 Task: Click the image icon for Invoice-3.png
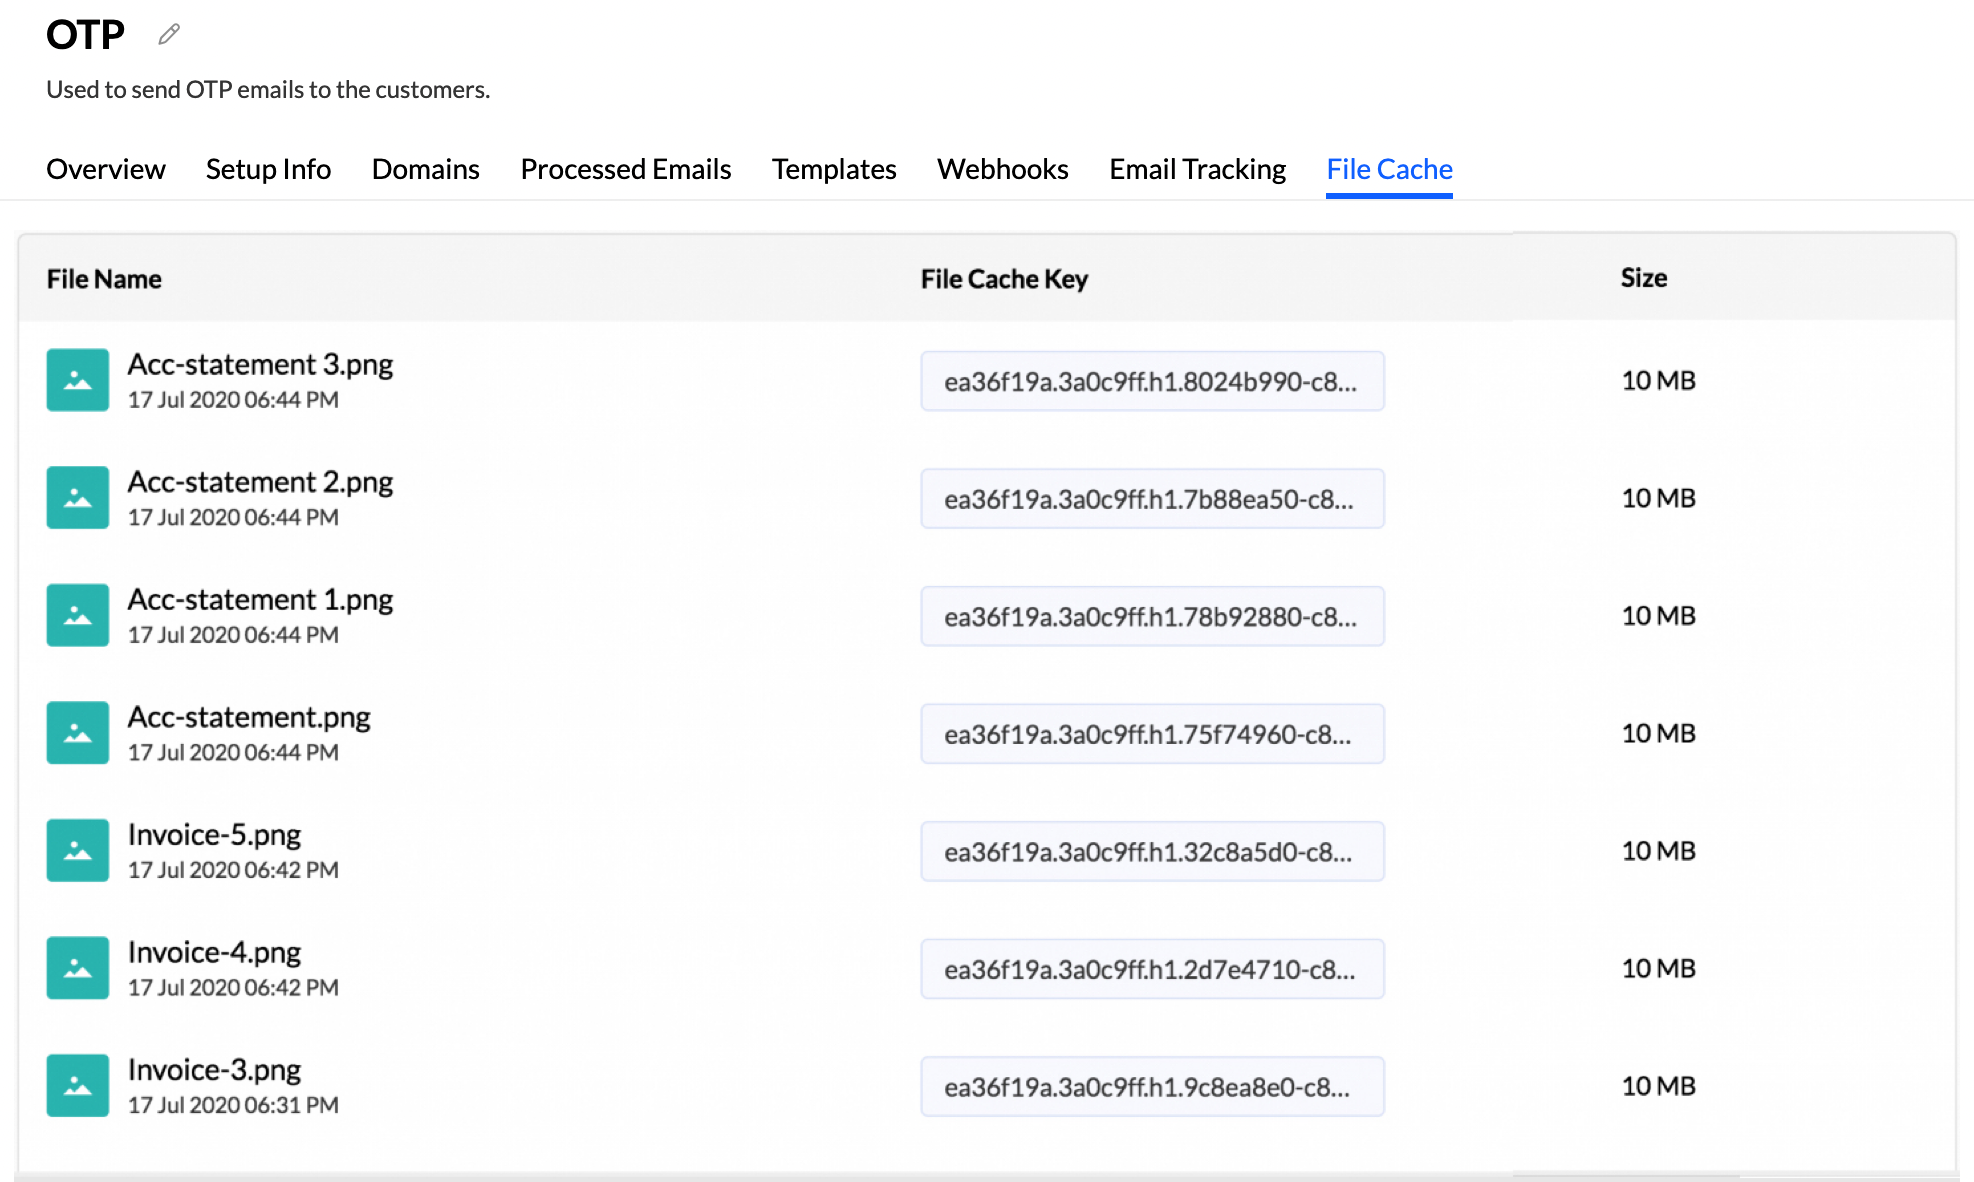pos(78,1085)
